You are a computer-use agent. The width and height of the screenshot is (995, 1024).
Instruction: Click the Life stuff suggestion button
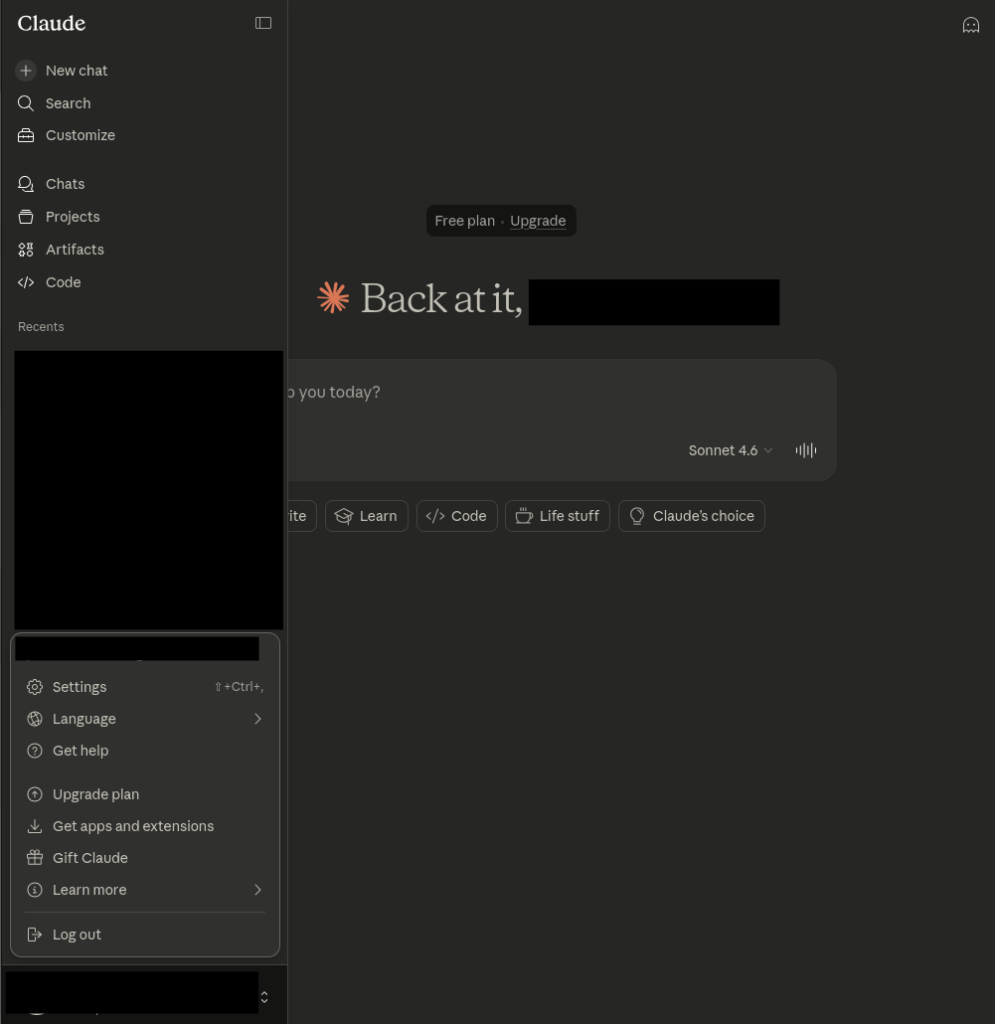(558, 517)
